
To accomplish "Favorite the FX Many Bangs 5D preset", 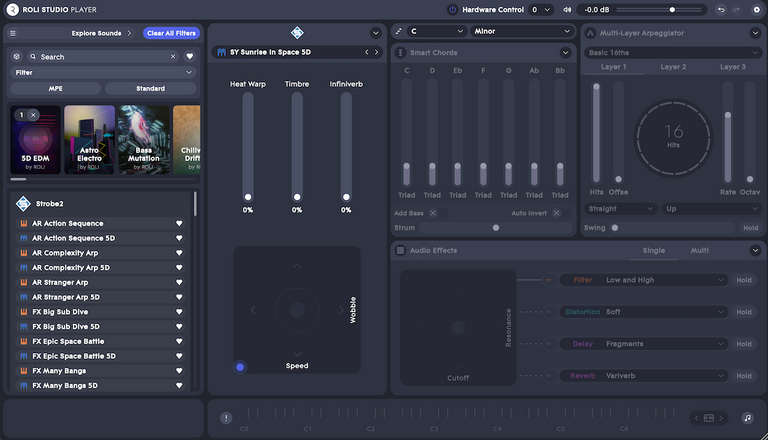I will 179,386.
